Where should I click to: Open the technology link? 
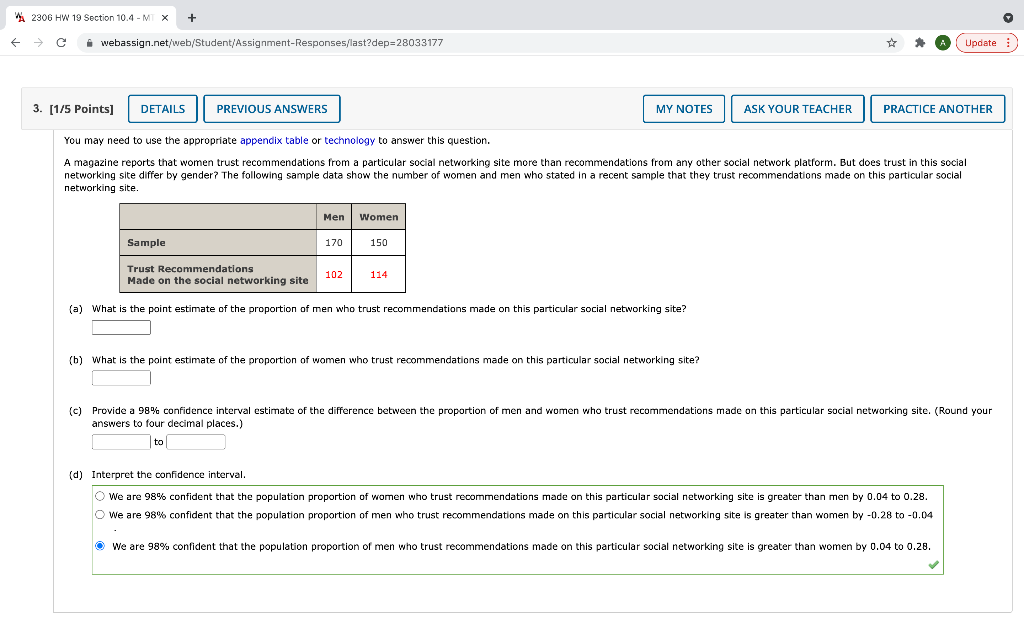pyautogui.click(x=349, y=140)
